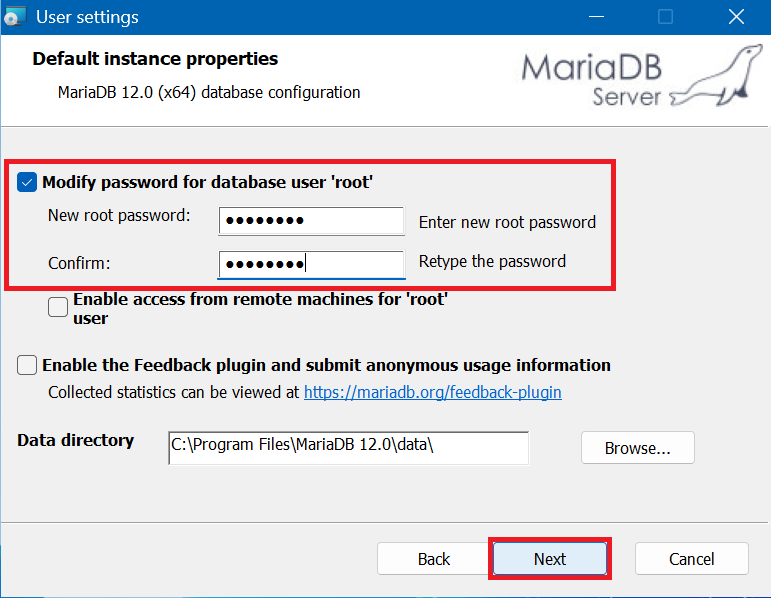This screenshot has height=598, width=771.
Task: Enable remote machine access for root
Action: (x=58, y=308)
